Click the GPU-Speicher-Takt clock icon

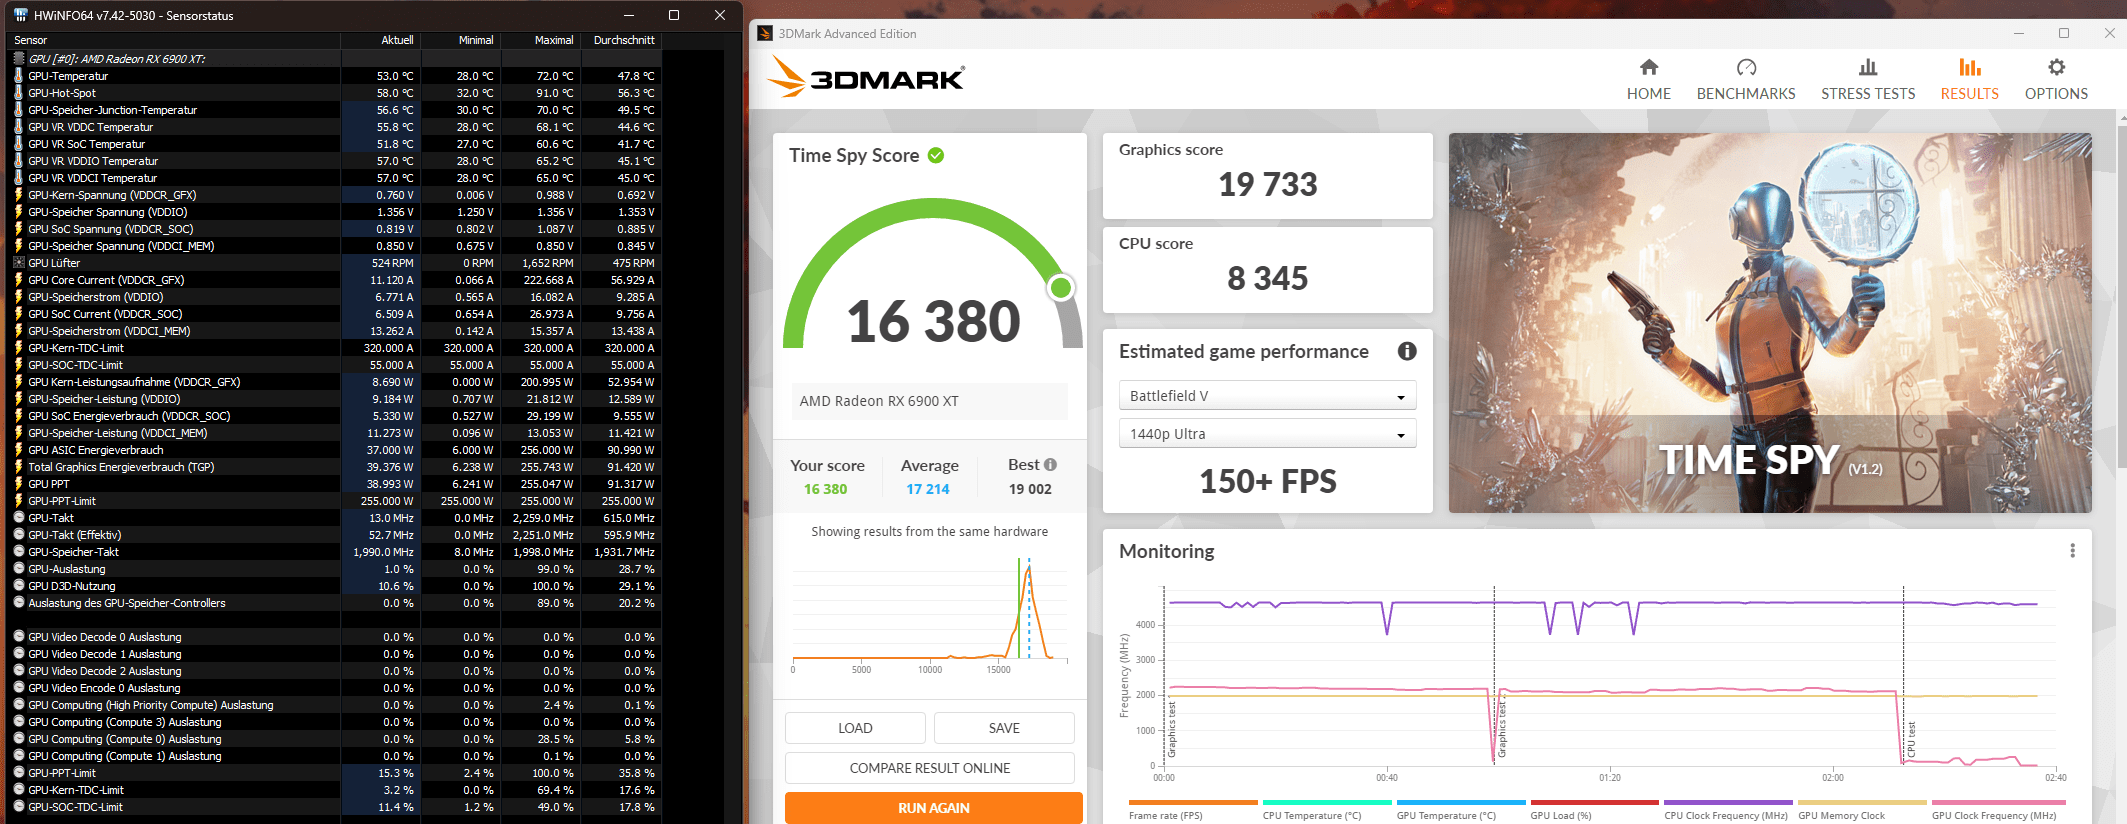click(x=18, y=552)
